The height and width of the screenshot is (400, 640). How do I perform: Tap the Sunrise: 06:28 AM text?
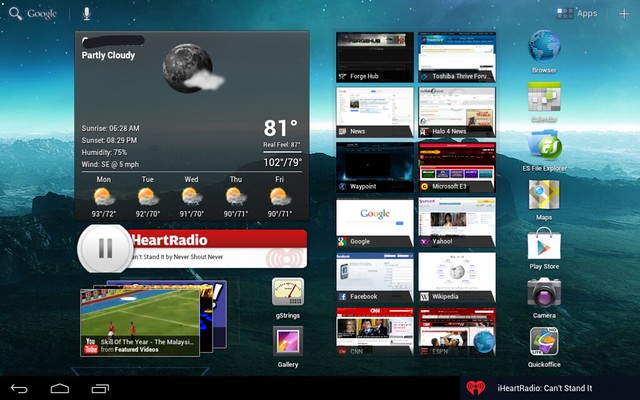[110, 128]
